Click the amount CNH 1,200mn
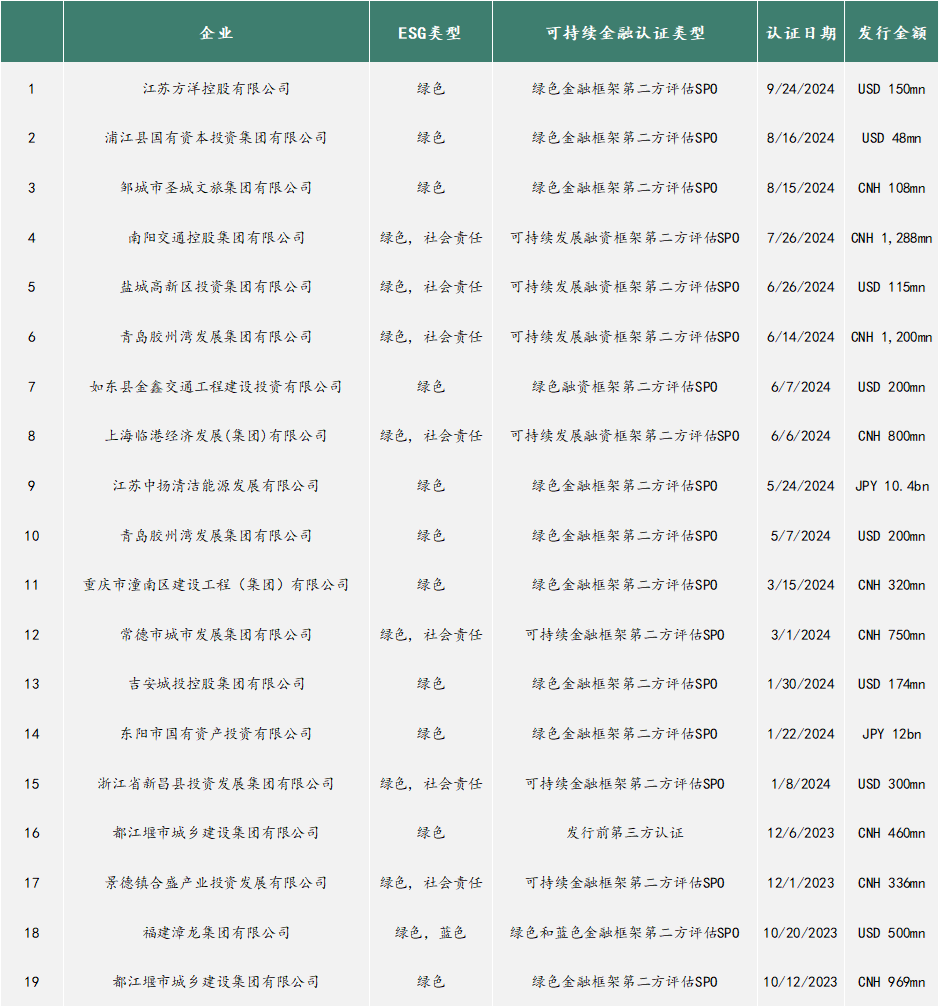 (x=892, y=337)
